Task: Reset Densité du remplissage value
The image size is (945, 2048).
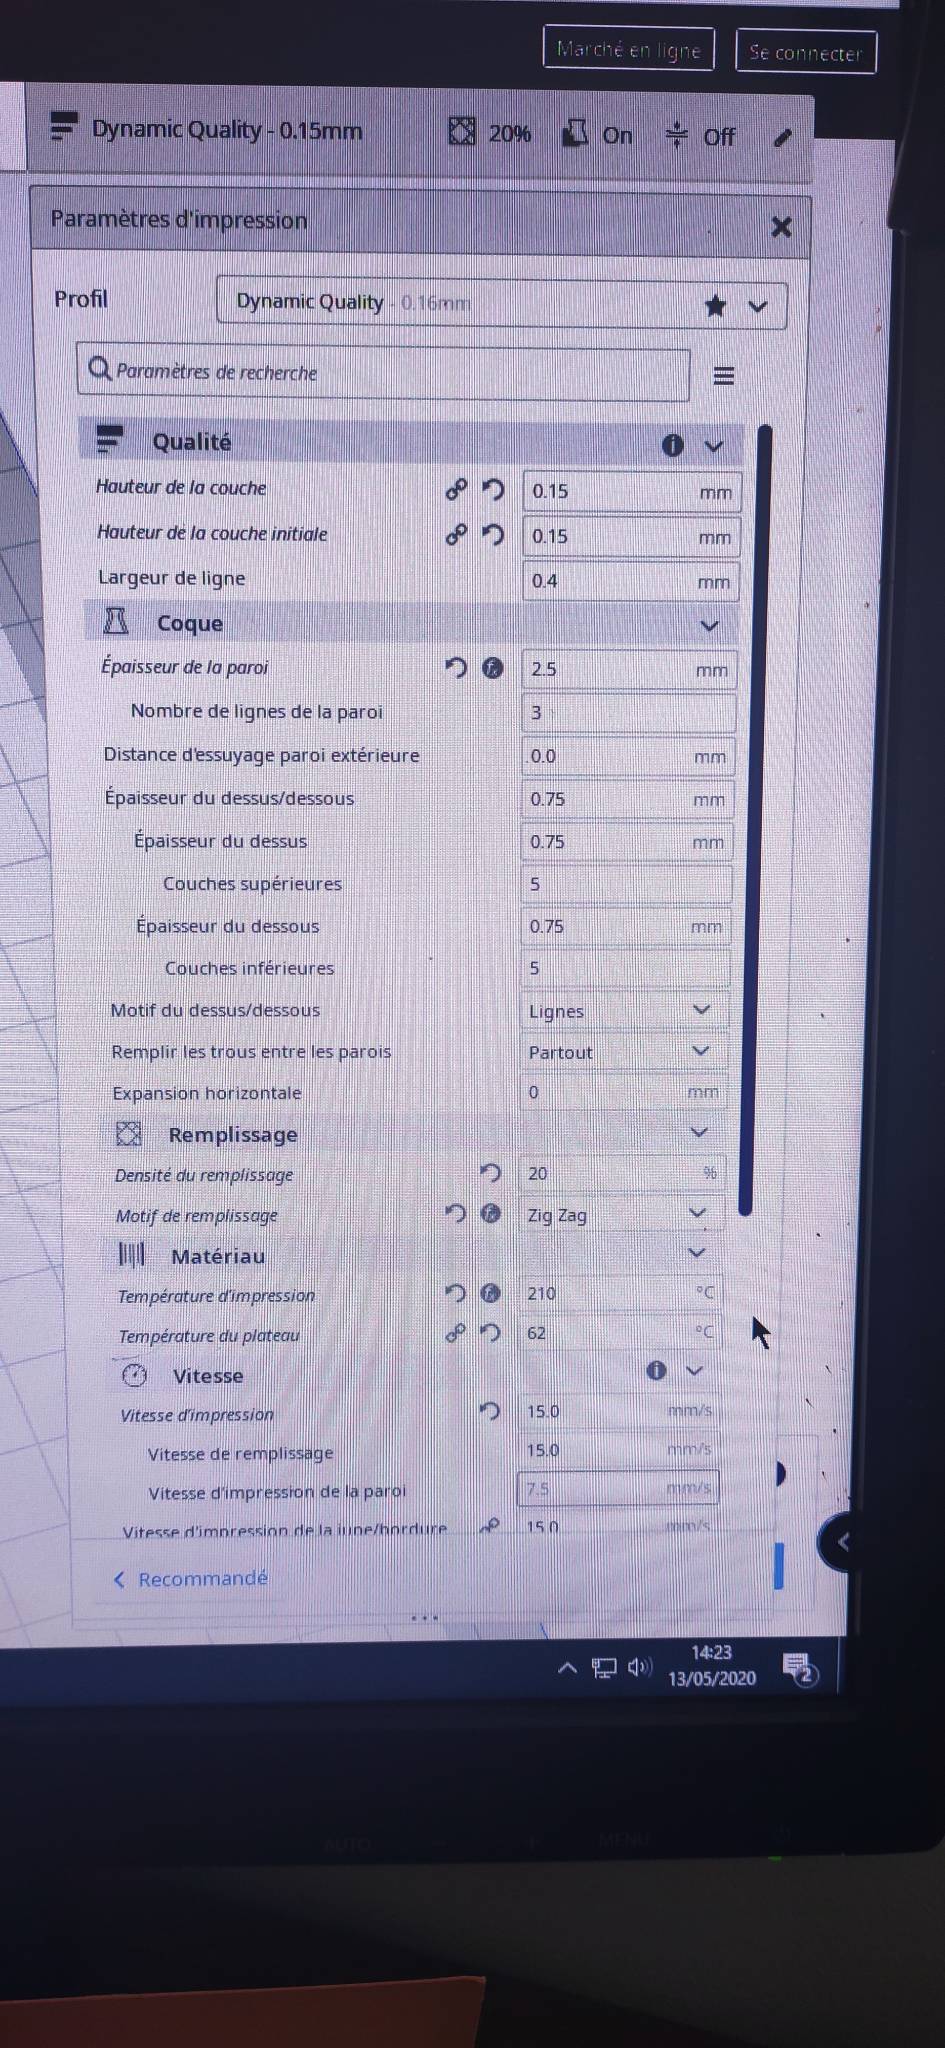Action: (x=490, y=1172)
